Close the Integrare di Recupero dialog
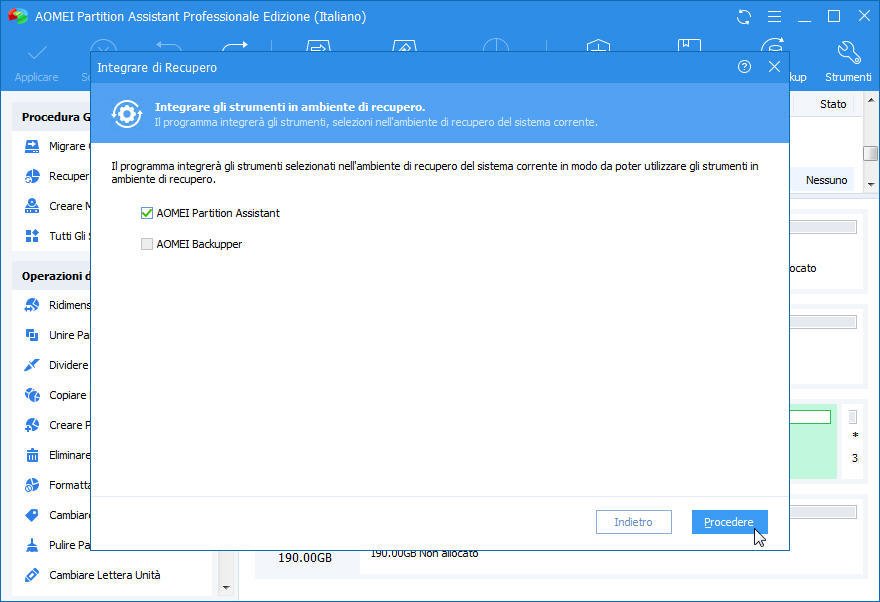880x602 pixels. pos(774,67)
